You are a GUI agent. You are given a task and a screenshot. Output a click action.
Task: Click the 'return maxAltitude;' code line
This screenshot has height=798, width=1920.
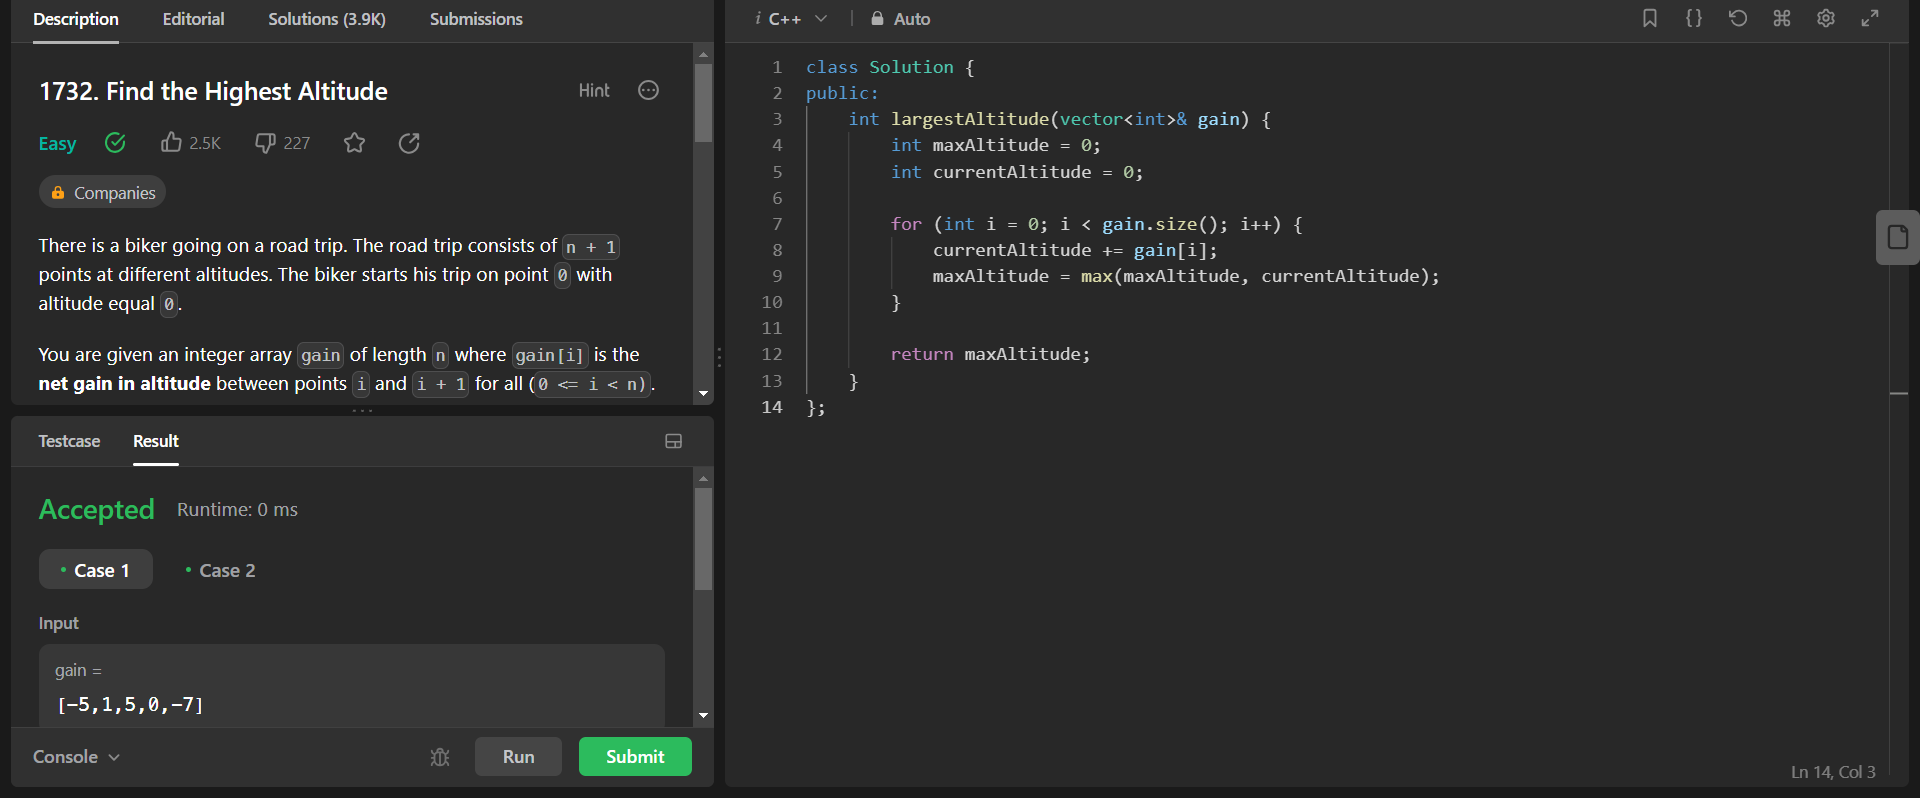(x=990, y=354)
